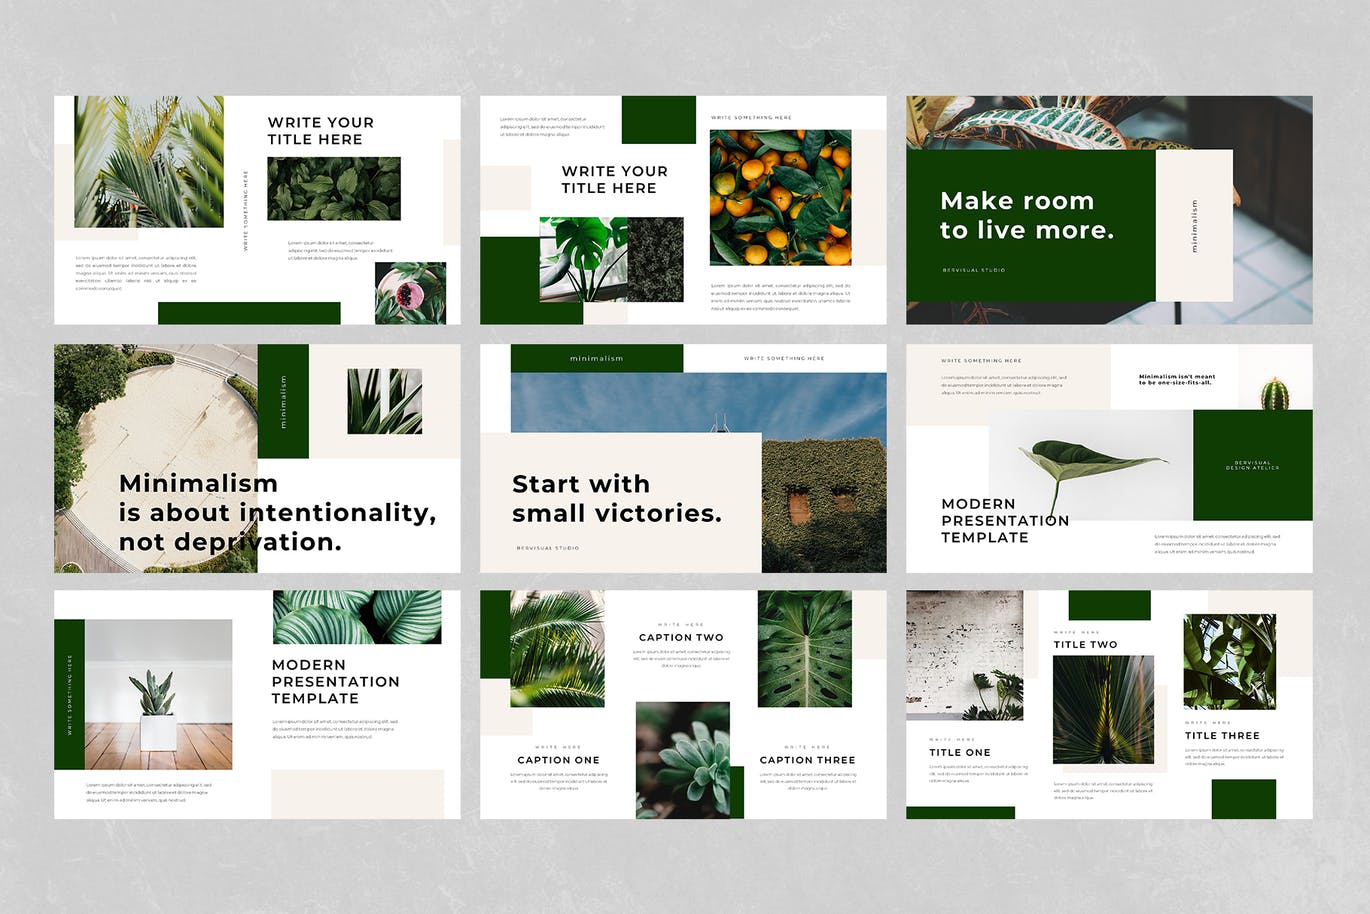Click the oranges photo on the second slide
The width and height of the screenshot is (1370, 914).
coord(780,197)
